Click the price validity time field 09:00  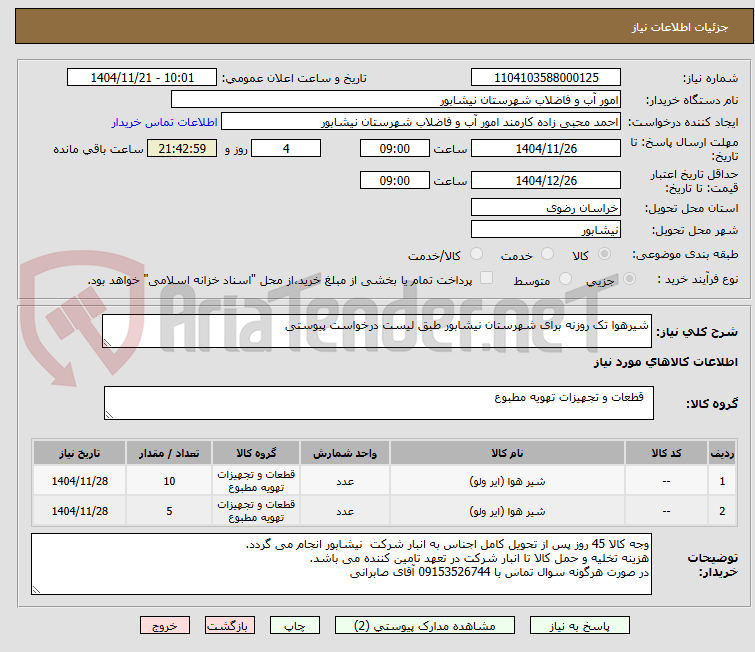point(394,180)
